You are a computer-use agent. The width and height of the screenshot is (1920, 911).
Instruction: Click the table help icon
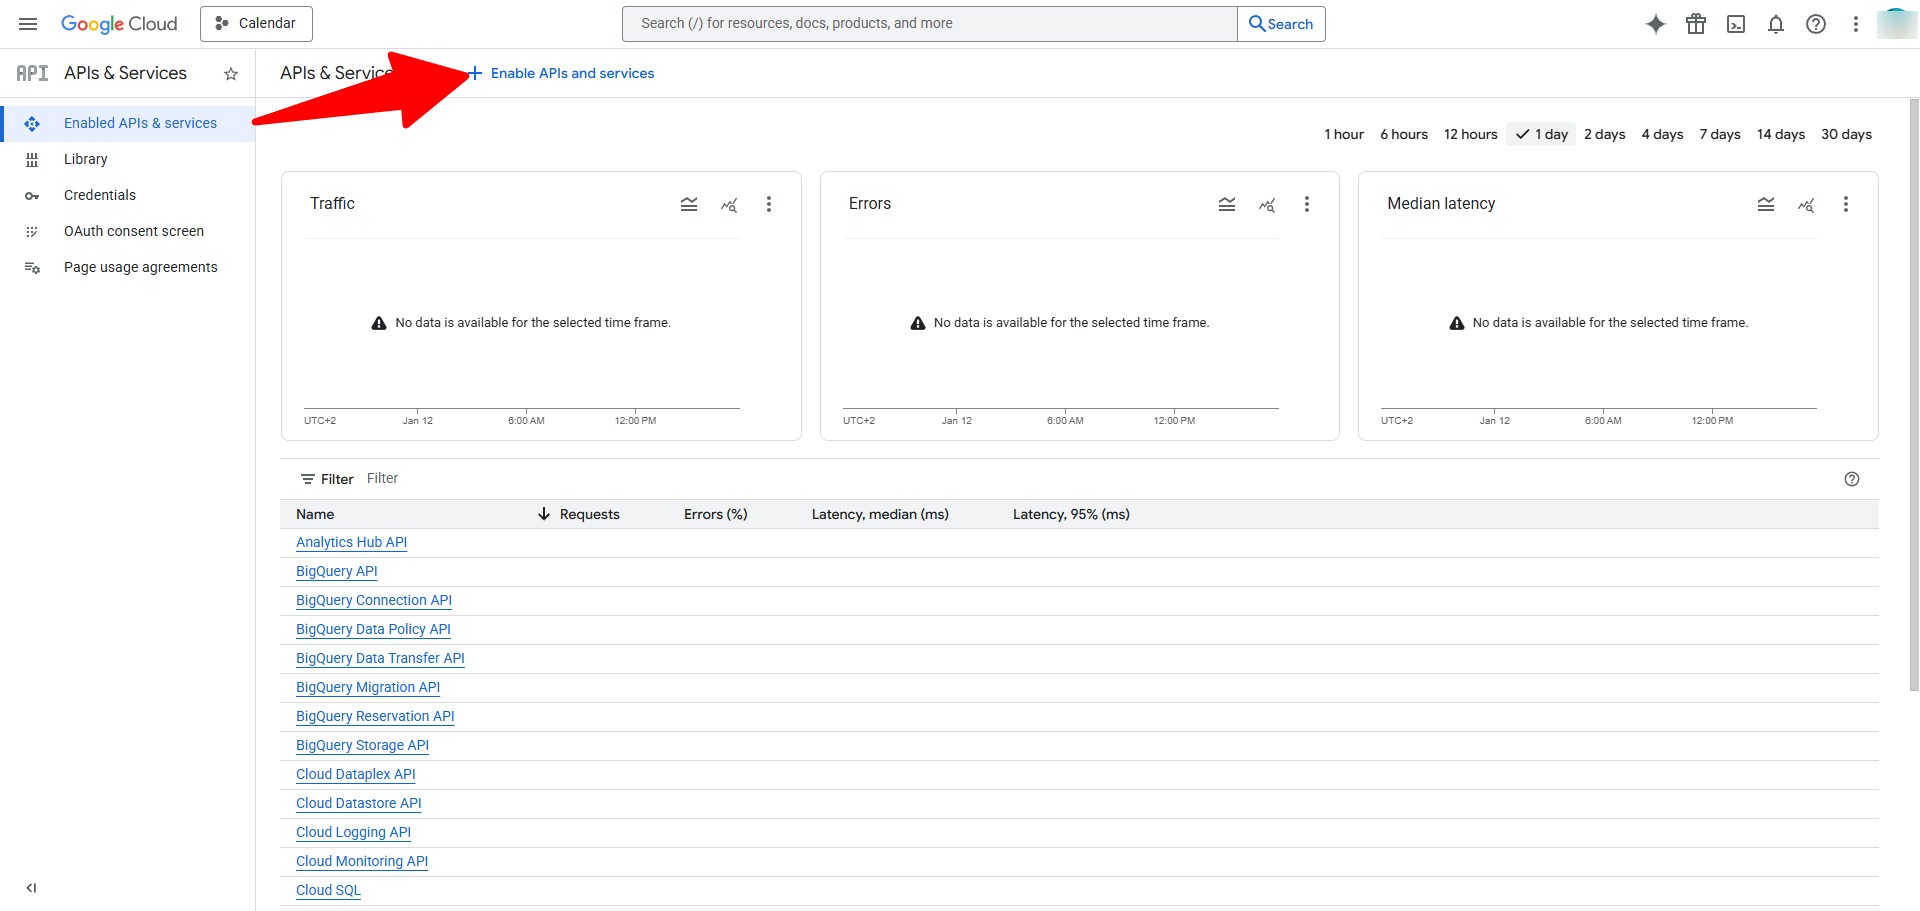(1852, 479)
